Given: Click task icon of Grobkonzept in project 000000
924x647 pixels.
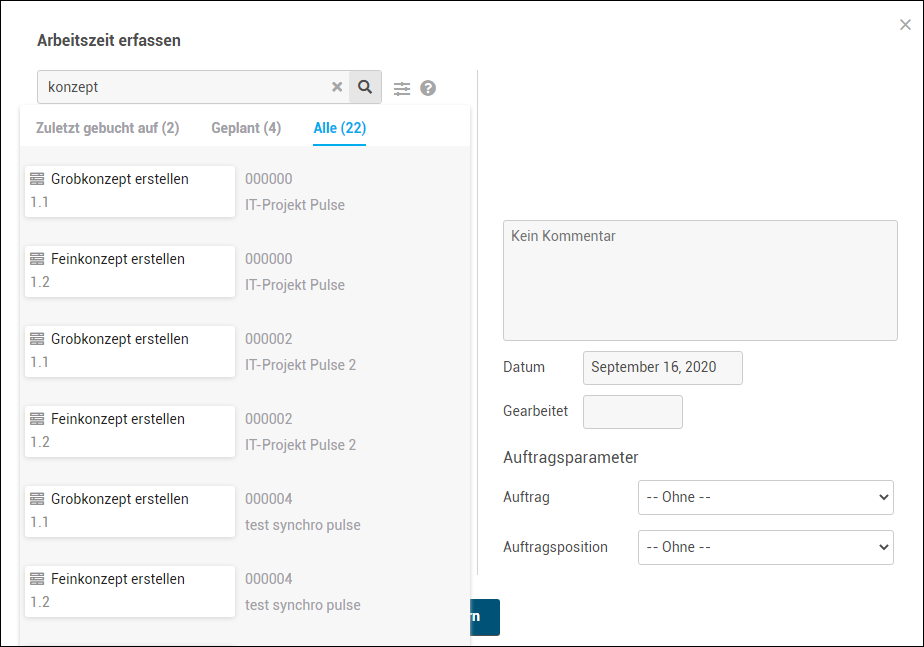Looking at the screenshot, I should [37, 179].
